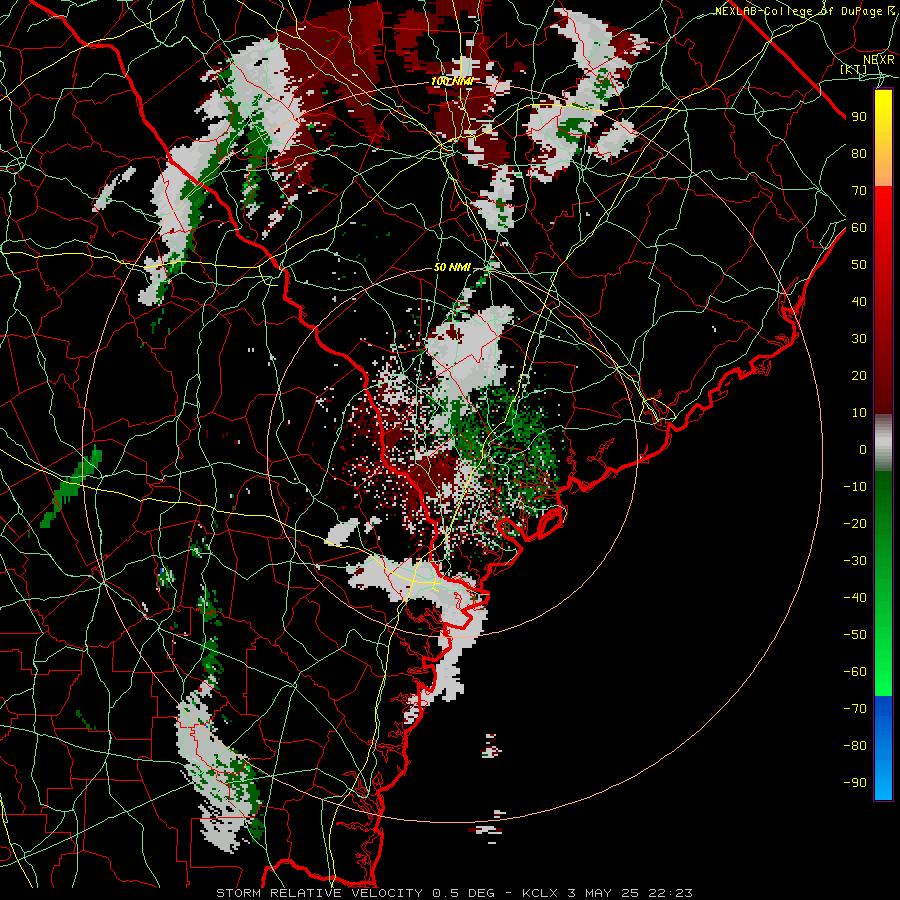
Task: Select the -90 value on velocity scale
Action: 855,783
